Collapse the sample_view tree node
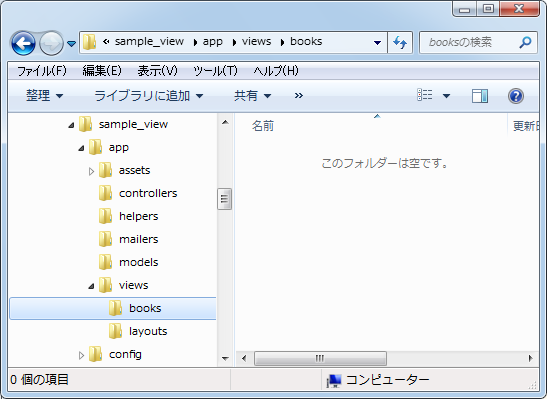 point(71,125)
